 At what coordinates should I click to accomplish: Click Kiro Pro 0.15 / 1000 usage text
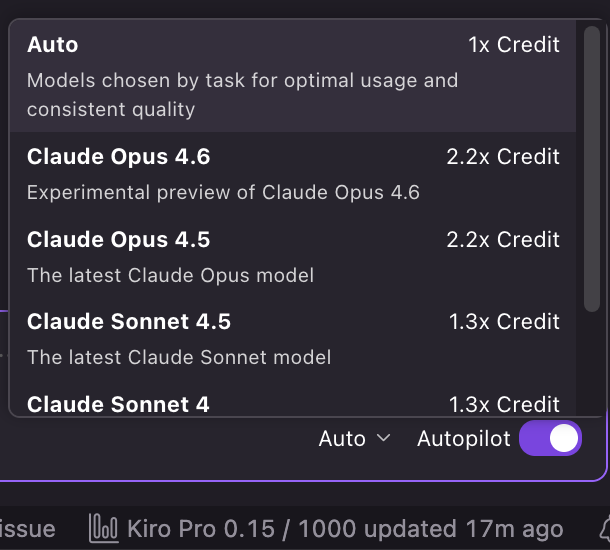click(345, 528)
